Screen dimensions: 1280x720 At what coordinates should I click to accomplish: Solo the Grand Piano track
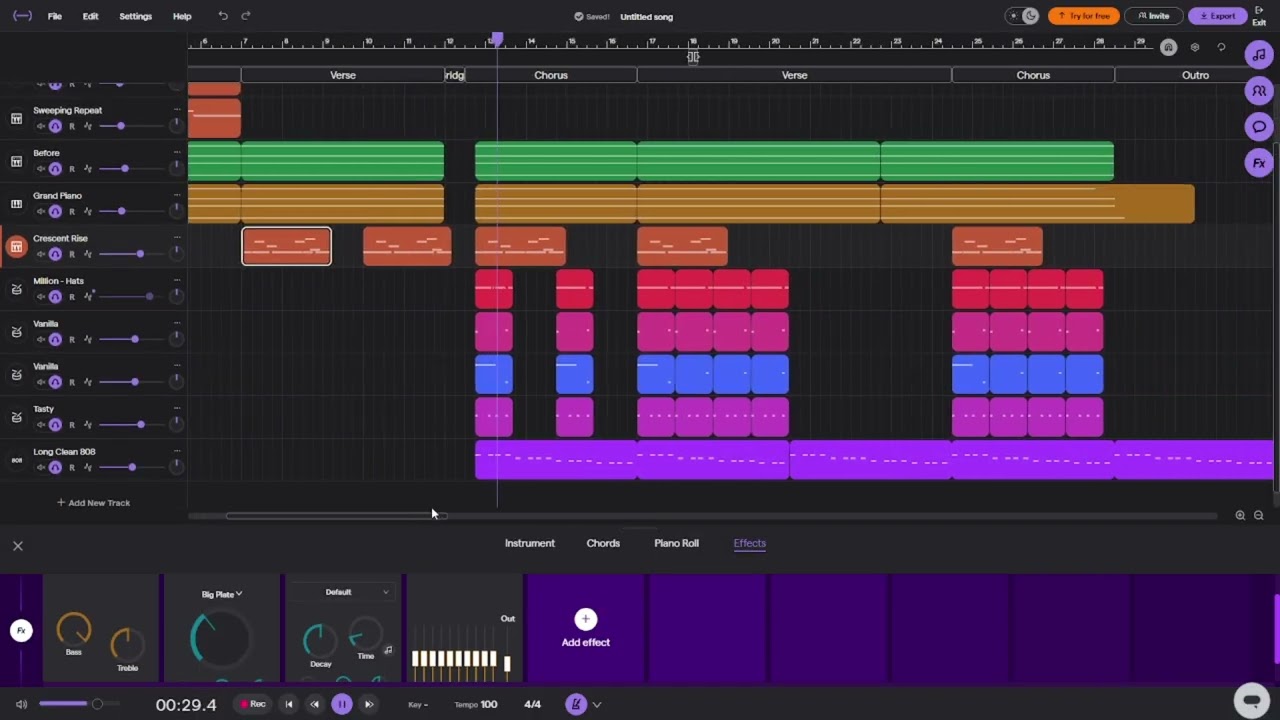point(55,211)
